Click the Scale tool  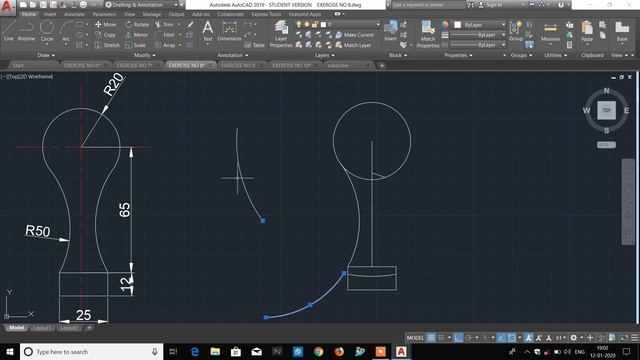pos(136,45)
